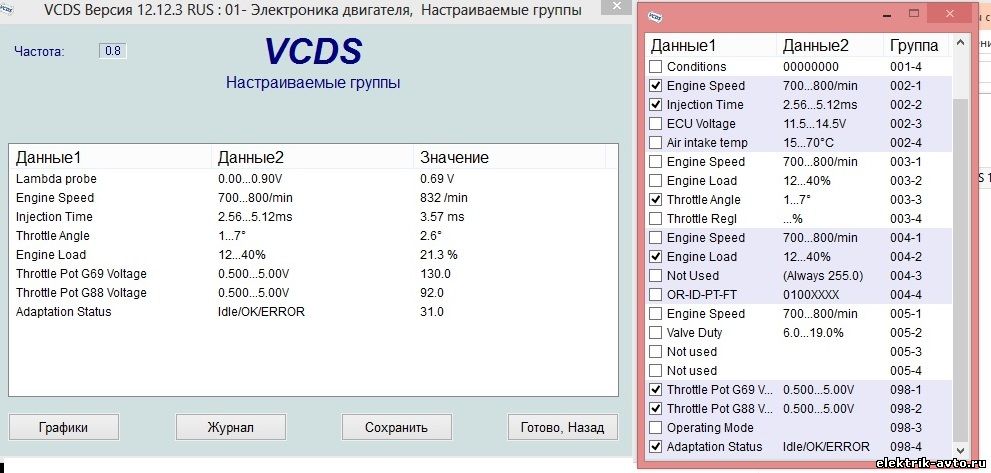Image resolution: width=991 pixels, height=473 pixels.
Task: Click Данные2 header in main table
Action: (x=312, y=157)
